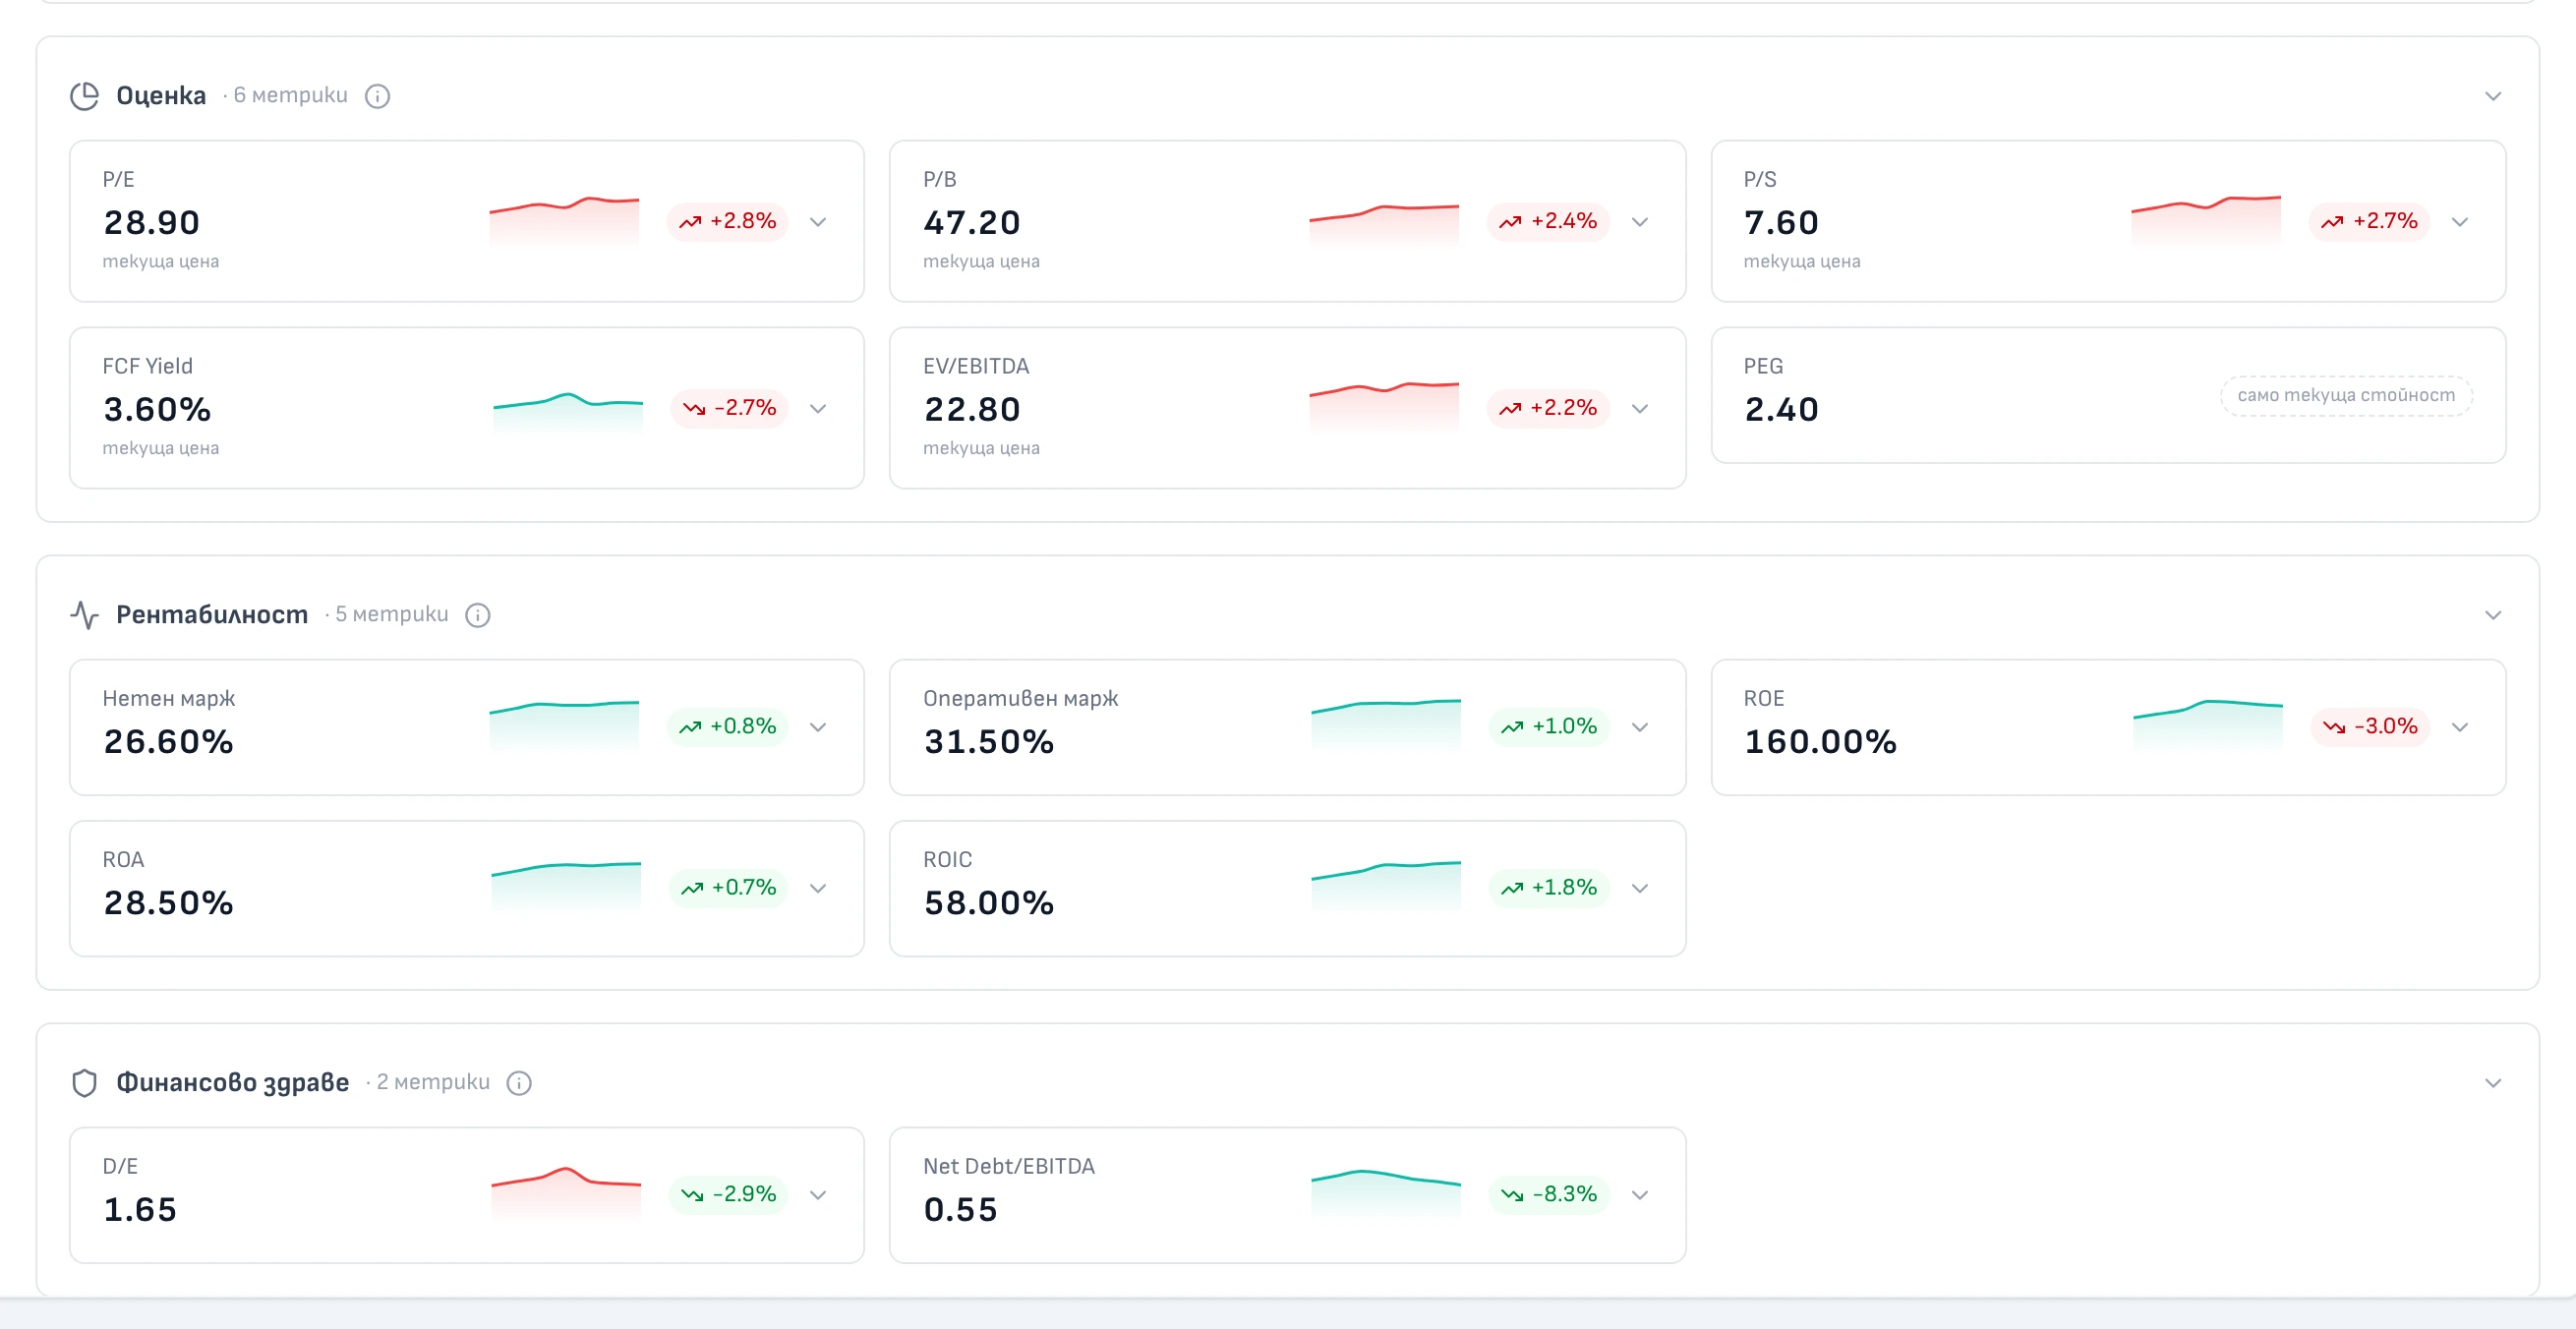This screenshot has height=1329, width=2576.
Task: Click the +1.8% change badge for ROIC
Action: click(x=1549, y=887)
